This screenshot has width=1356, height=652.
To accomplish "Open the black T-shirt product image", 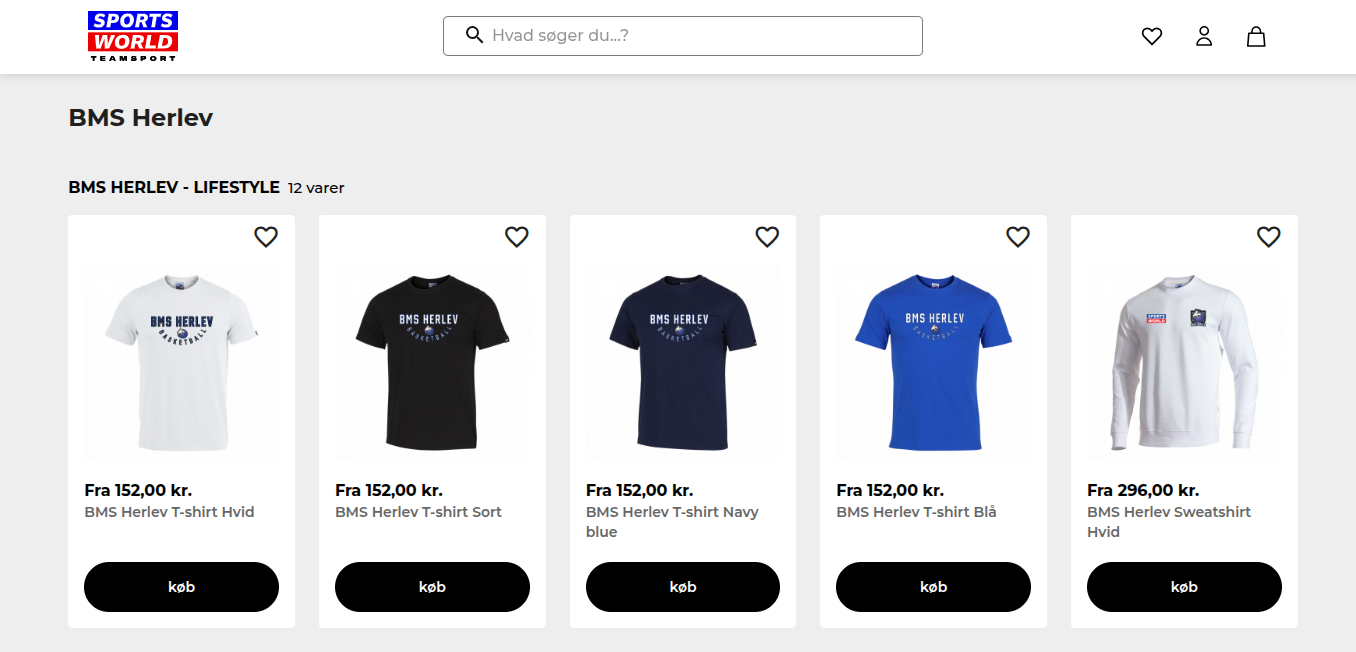I will pyautogui.click(x=432, y=362).
